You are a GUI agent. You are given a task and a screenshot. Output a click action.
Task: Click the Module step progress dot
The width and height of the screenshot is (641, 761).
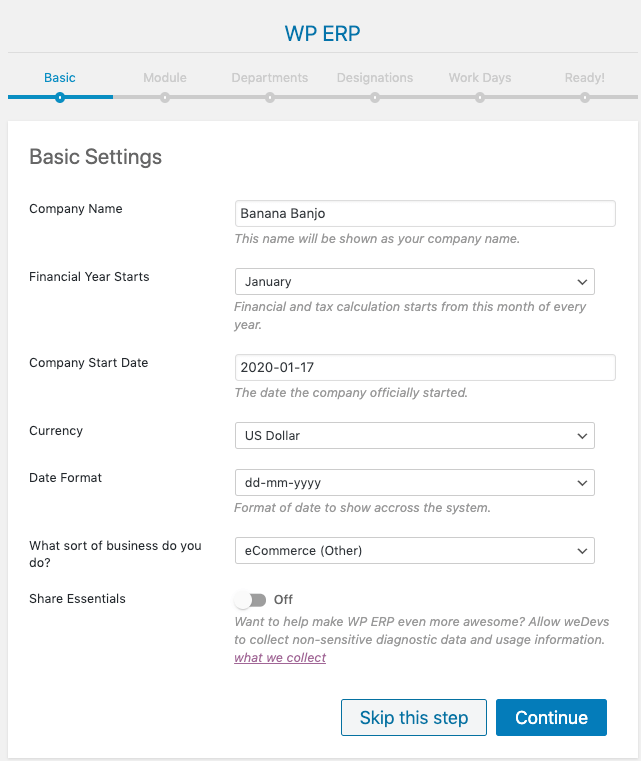165,98
